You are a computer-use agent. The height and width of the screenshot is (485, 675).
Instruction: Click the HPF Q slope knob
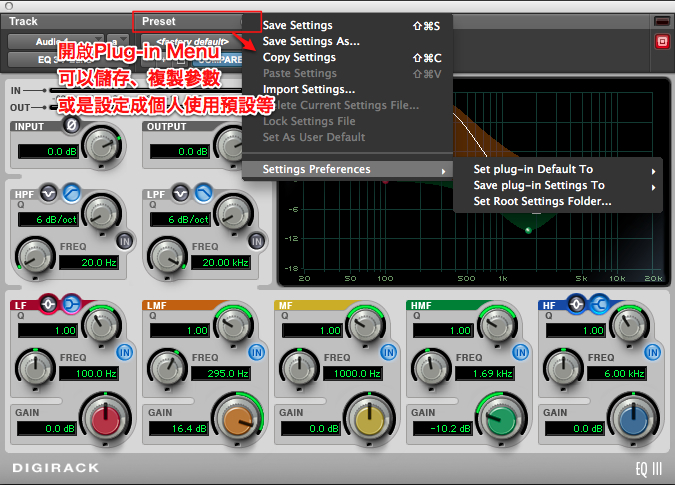(x=102, y=214)
